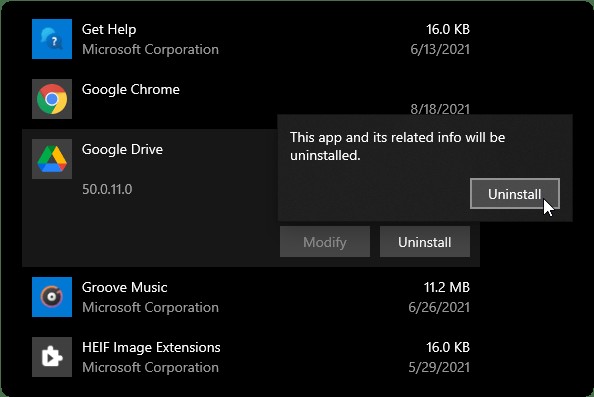Select the Google Chrome app name
This screenshot has width=594, height=397.
click(x=131, y=89)
